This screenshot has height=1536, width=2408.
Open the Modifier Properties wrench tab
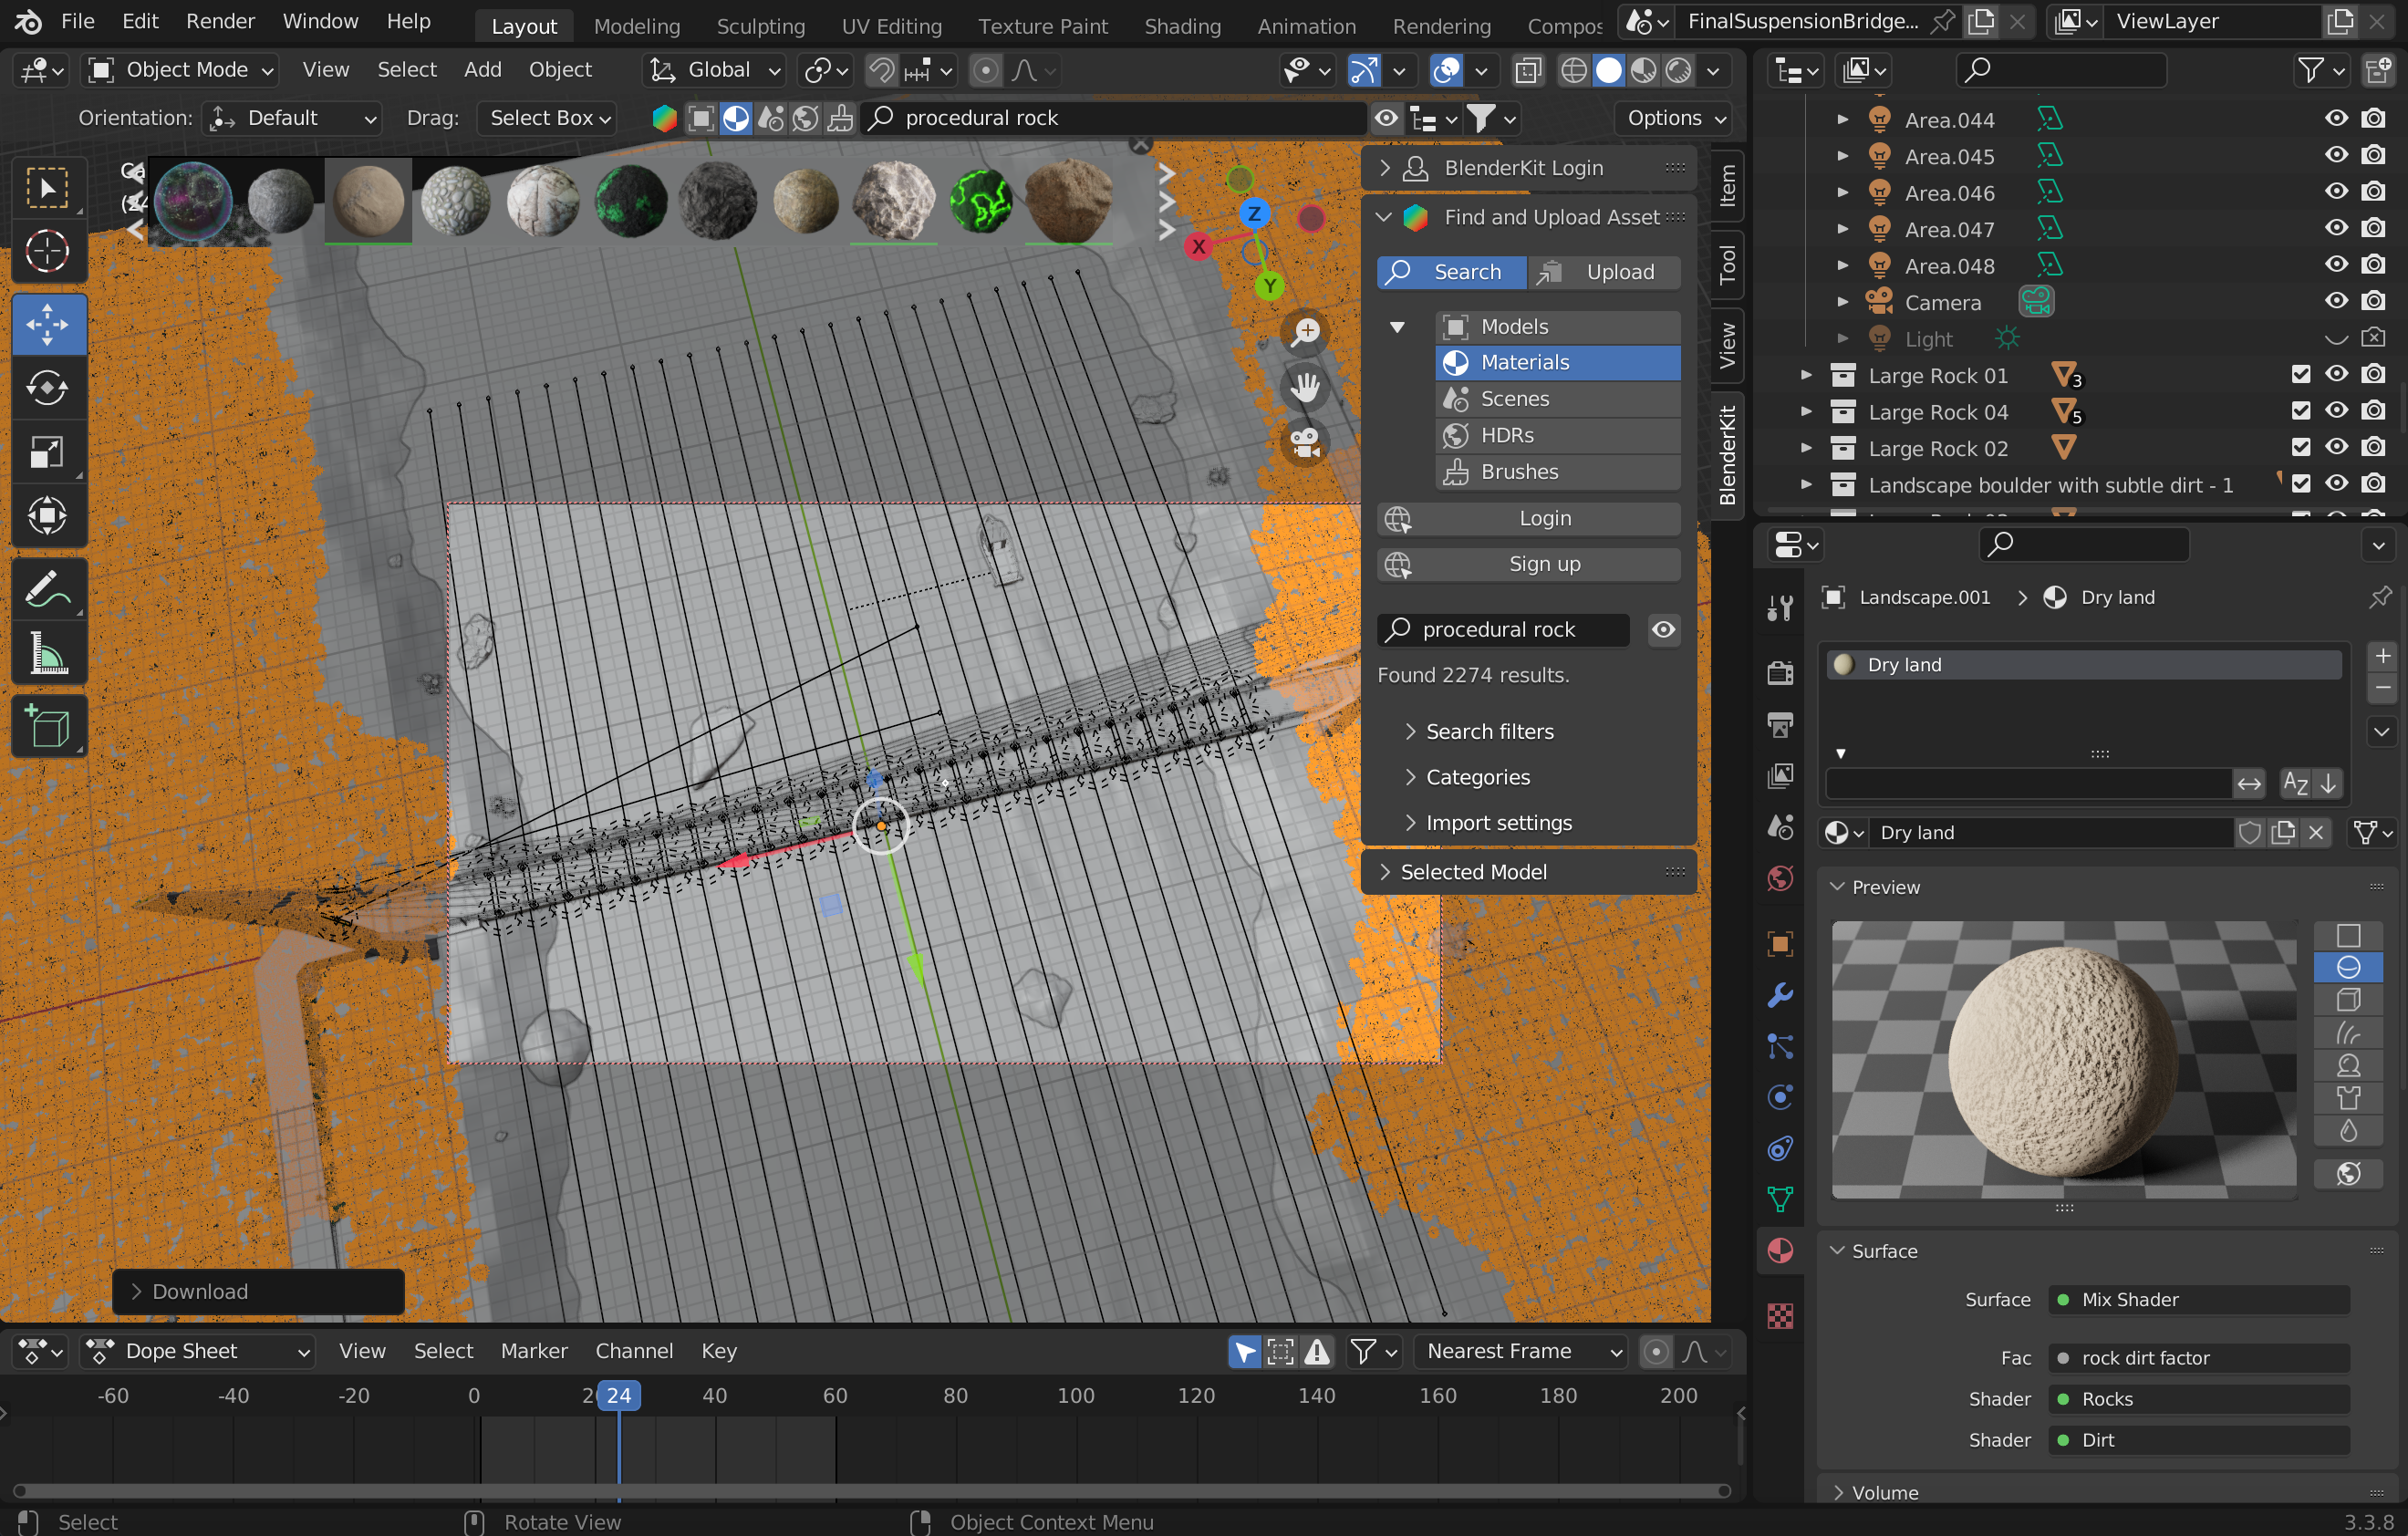1780,995
